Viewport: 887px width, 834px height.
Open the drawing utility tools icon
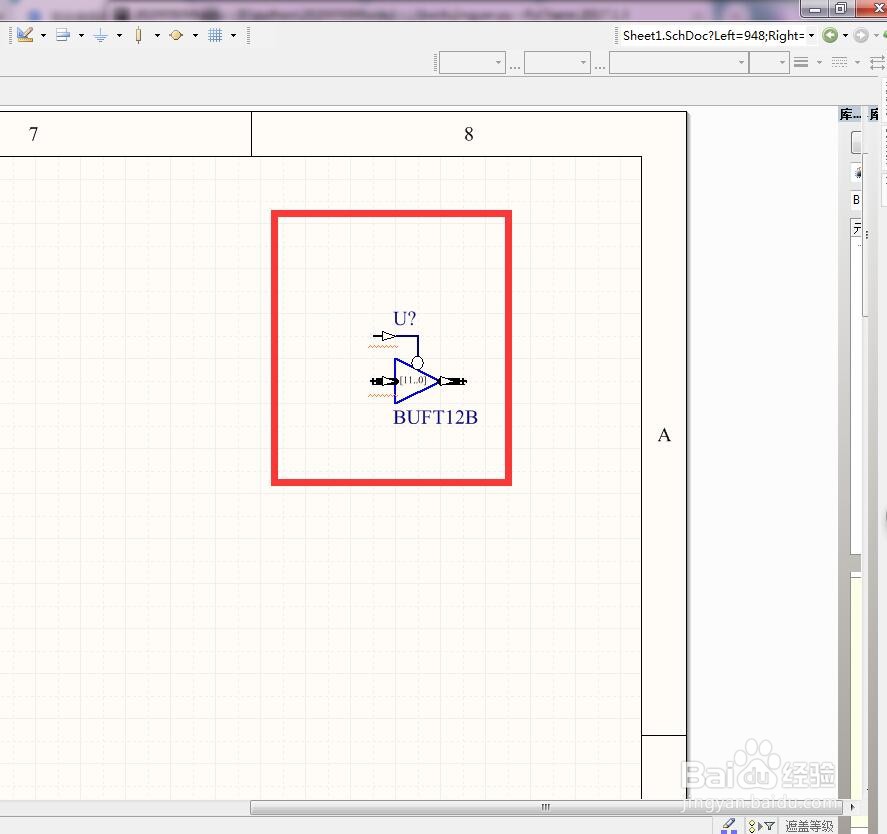(x=25, y=35)
